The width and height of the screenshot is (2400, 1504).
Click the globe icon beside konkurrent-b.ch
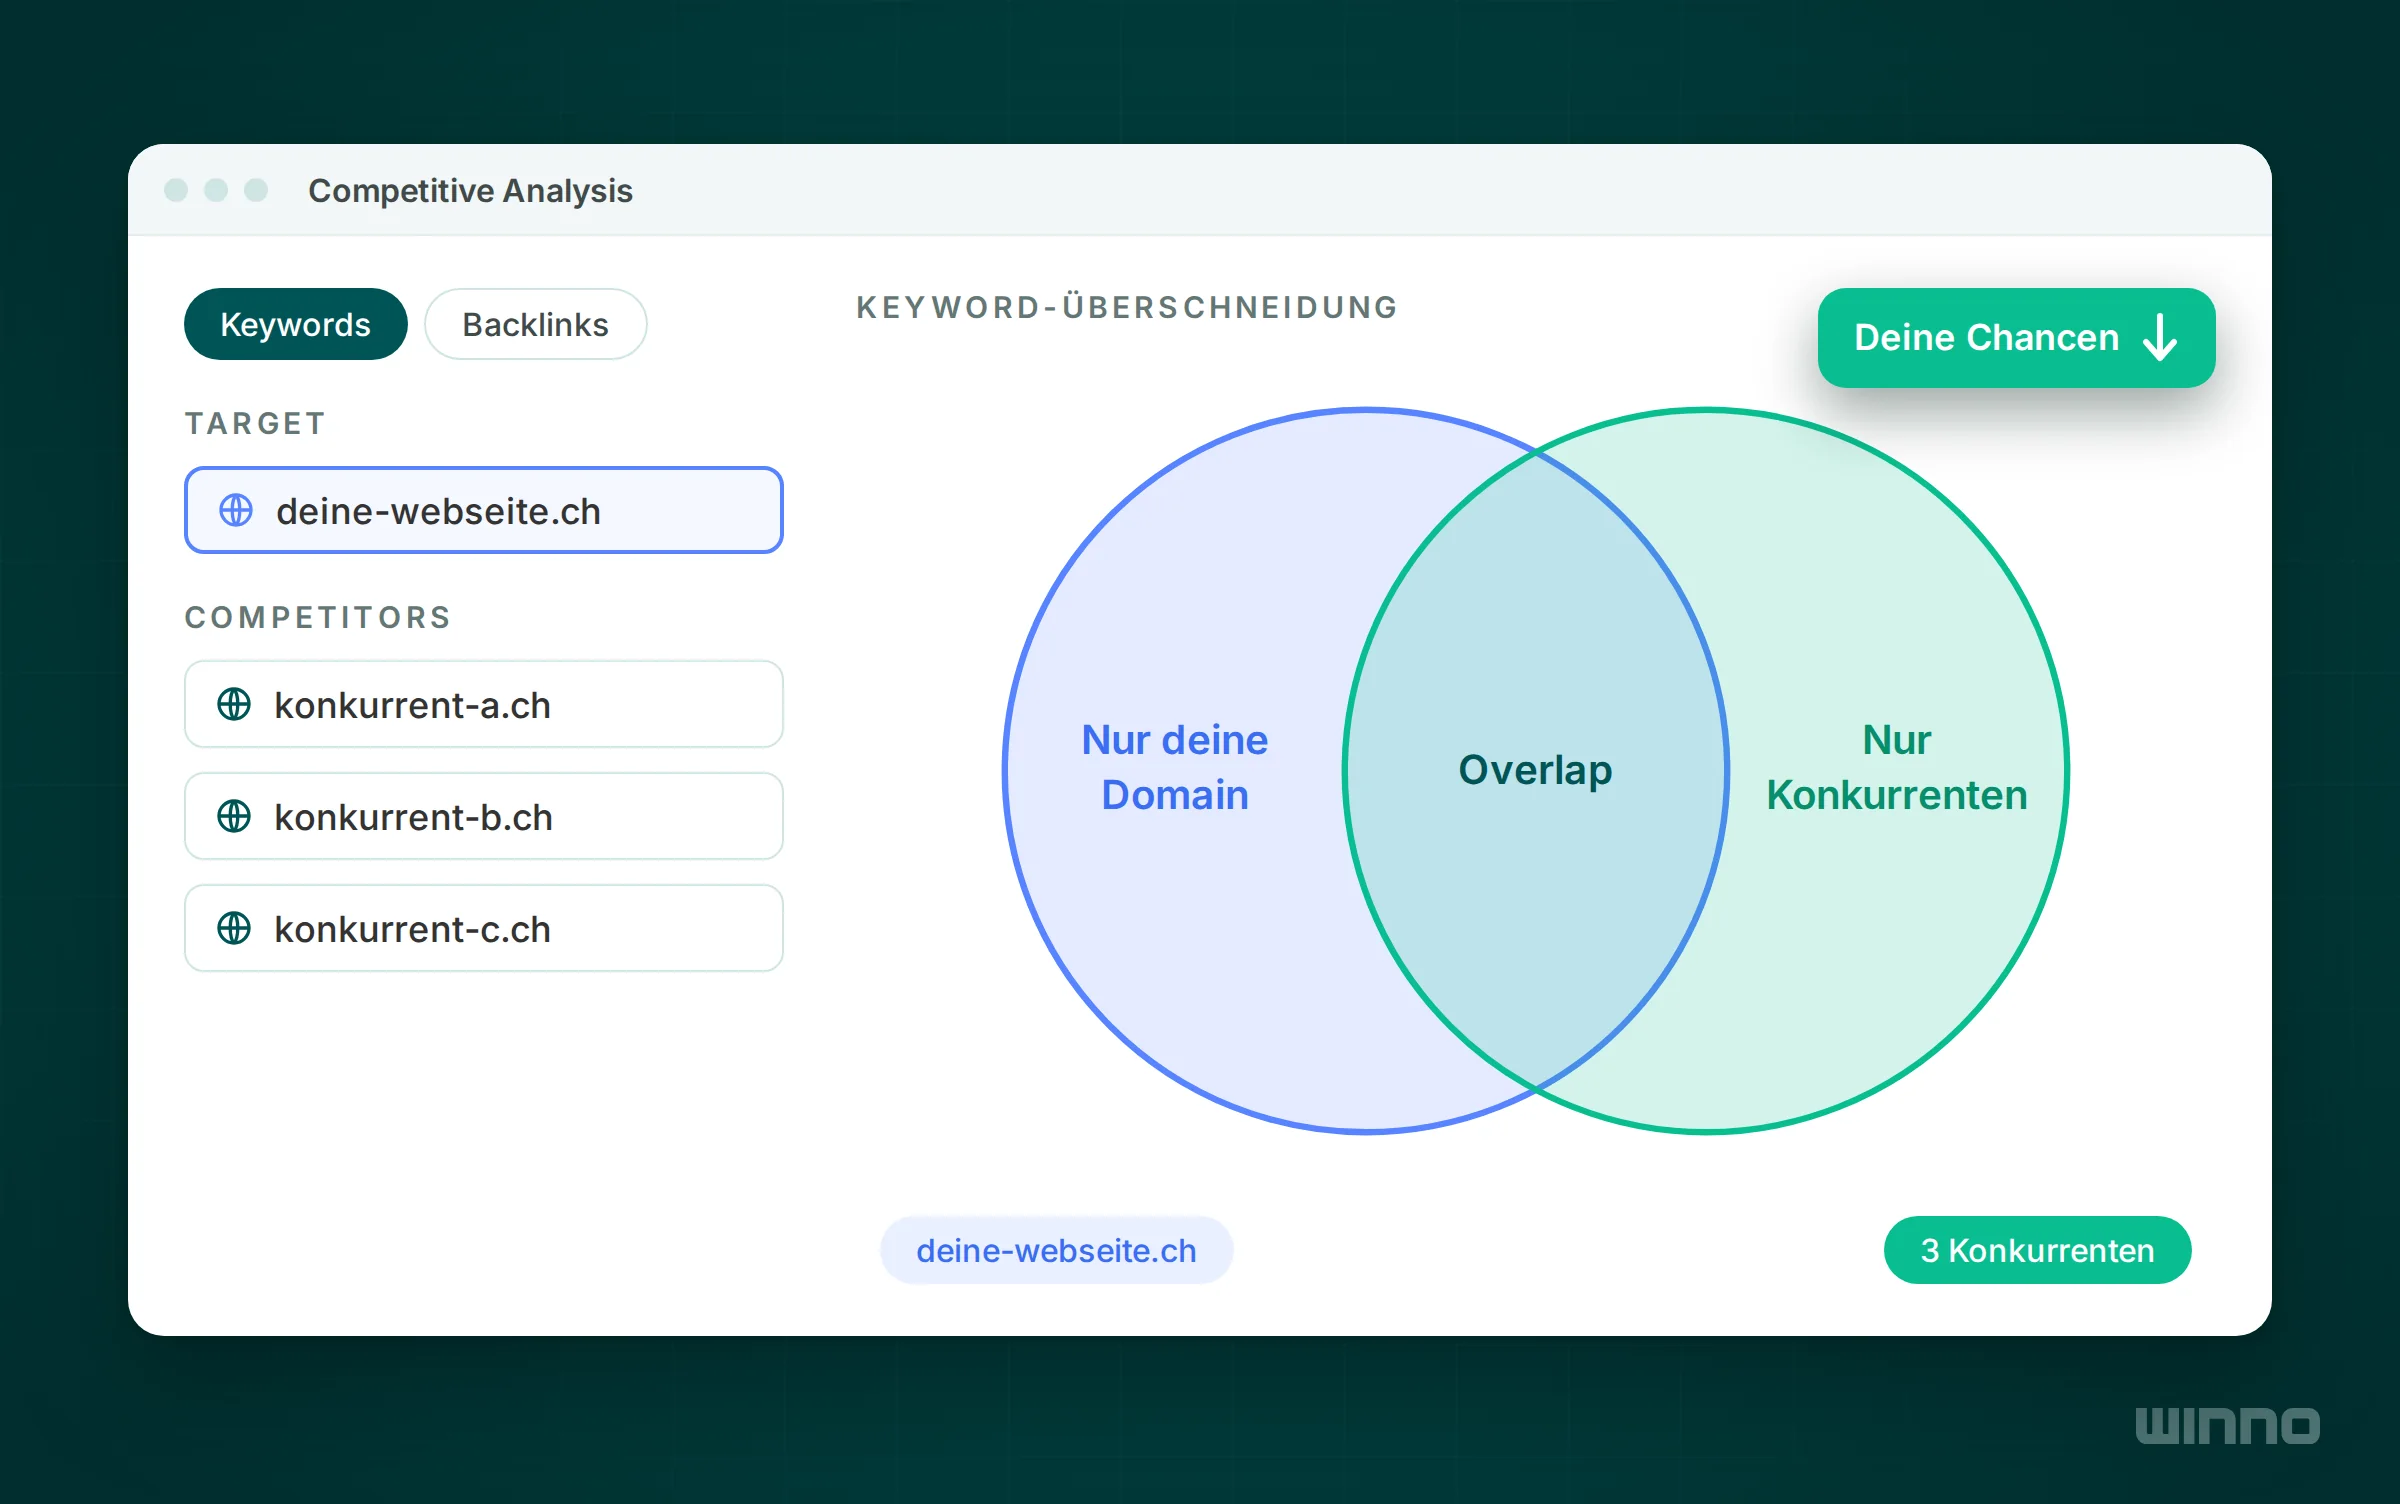tap(234, 816)
